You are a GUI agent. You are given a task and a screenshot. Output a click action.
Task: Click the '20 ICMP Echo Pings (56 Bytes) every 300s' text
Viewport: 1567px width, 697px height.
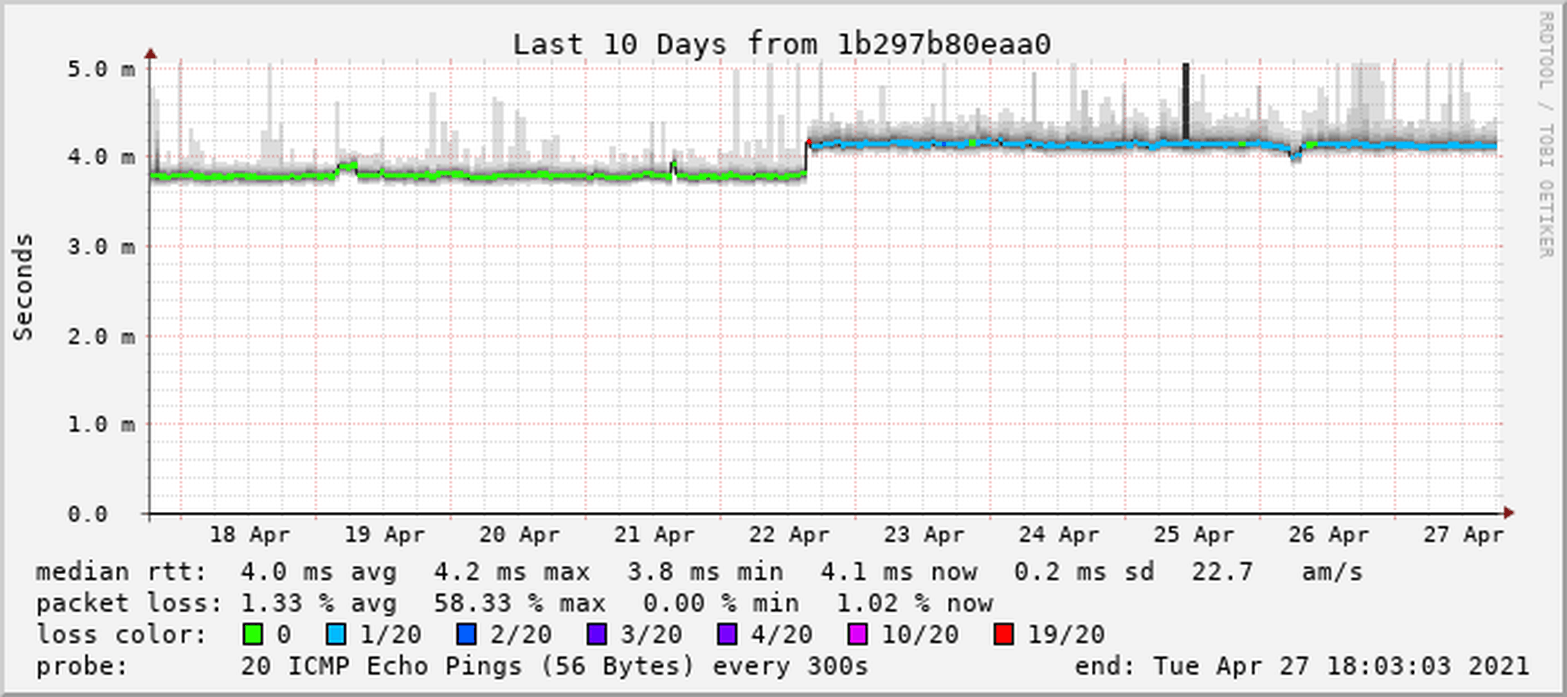(x=554, y=666)
